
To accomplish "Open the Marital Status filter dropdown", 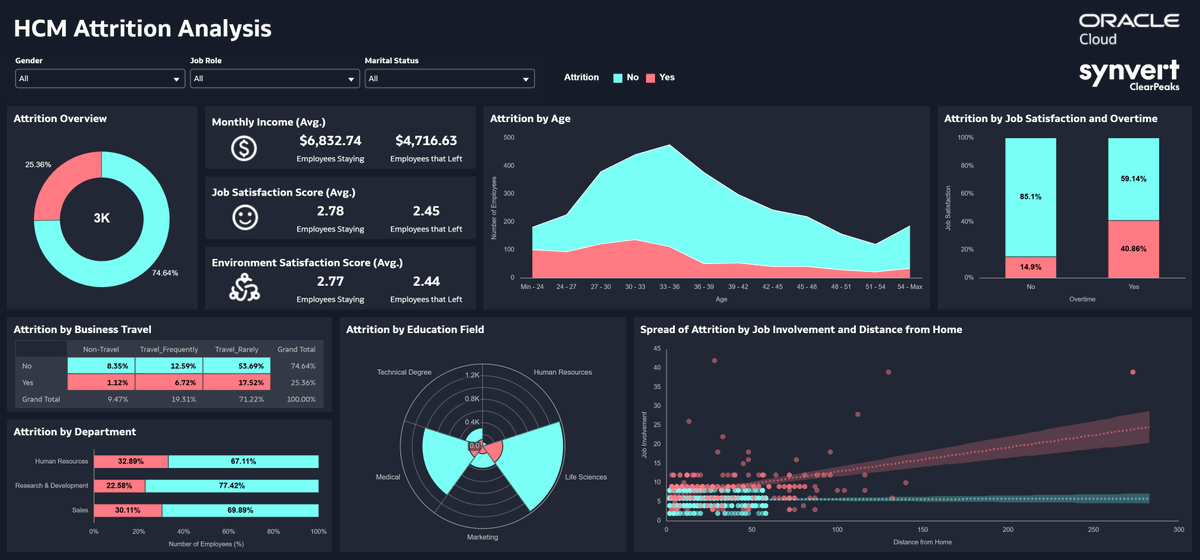I will pos(450,79).
